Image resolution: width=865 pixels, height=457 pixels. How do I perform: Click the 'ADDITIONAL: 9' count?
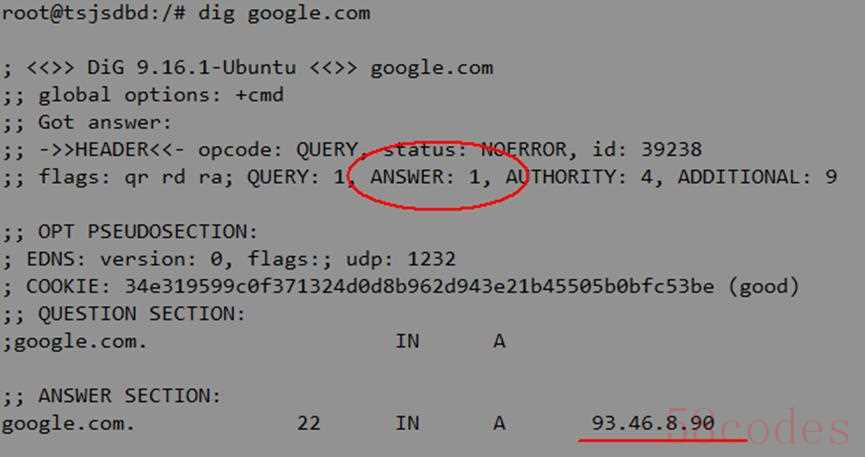[x=757, y=177]
